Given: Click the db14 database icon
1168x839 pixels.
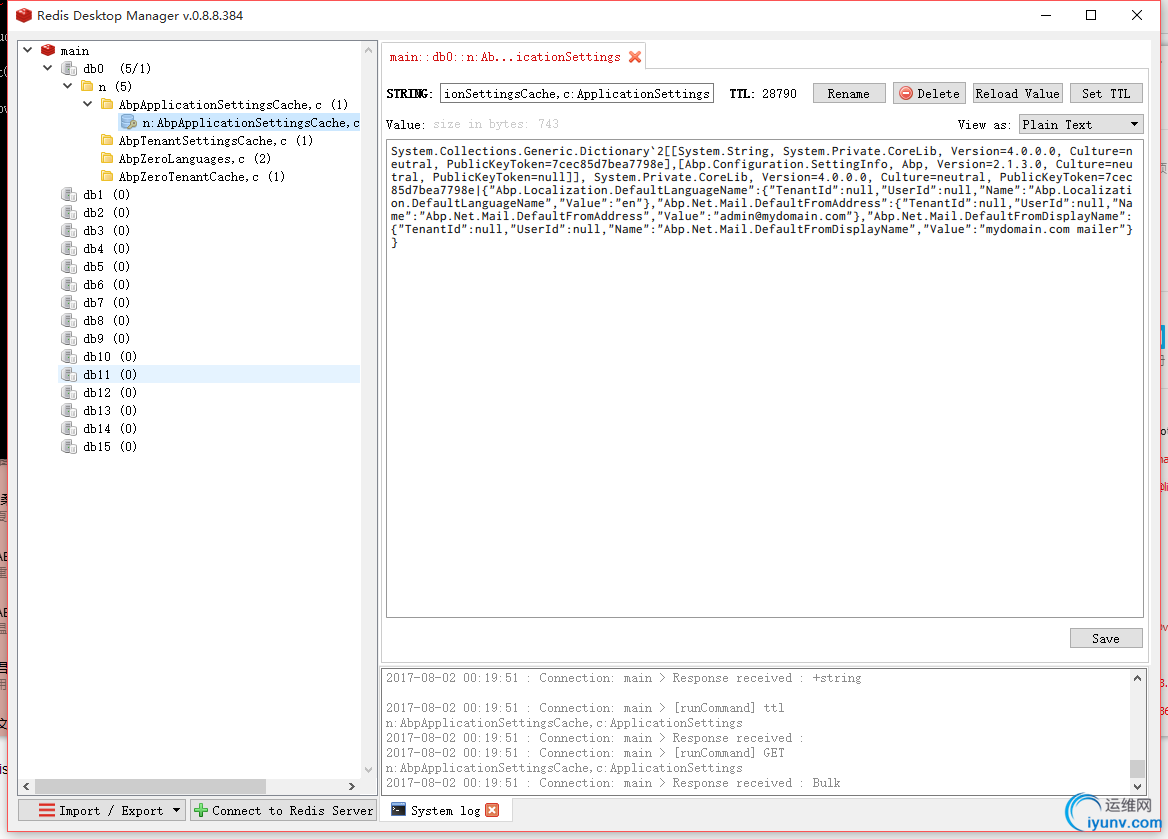Looking at the screenshot, I should 69,428.
